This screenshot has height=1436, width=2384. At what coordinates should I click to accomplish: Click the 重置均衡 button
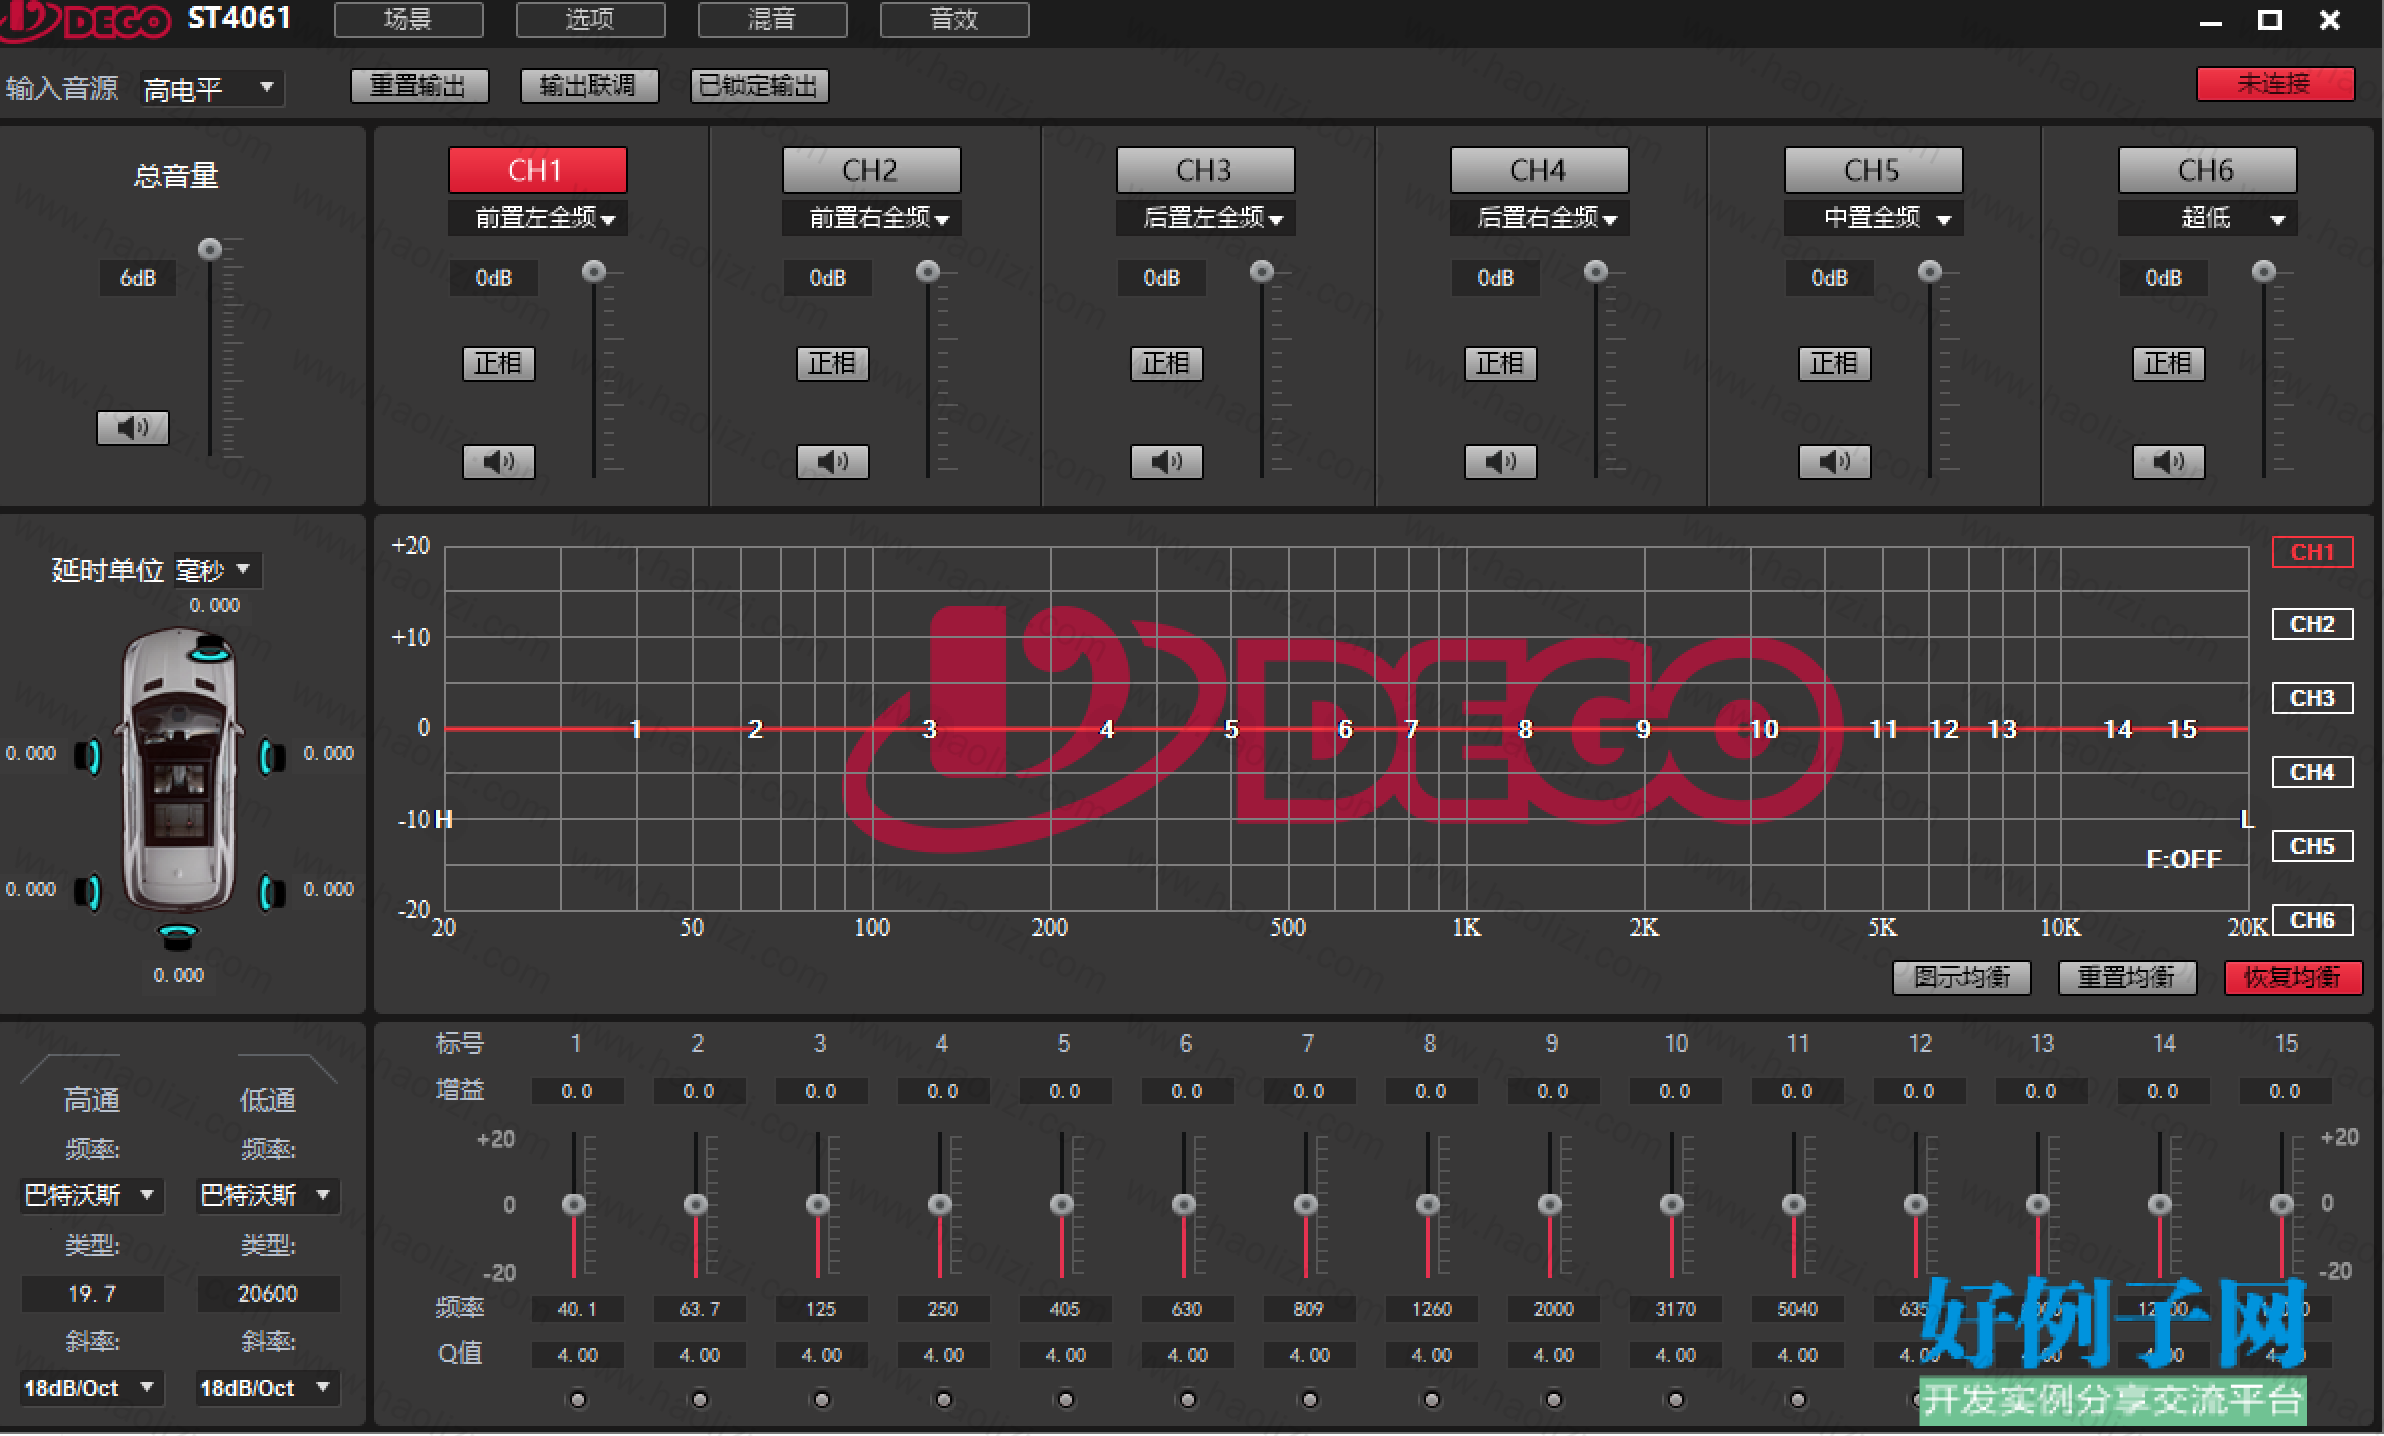(2128, 977)
